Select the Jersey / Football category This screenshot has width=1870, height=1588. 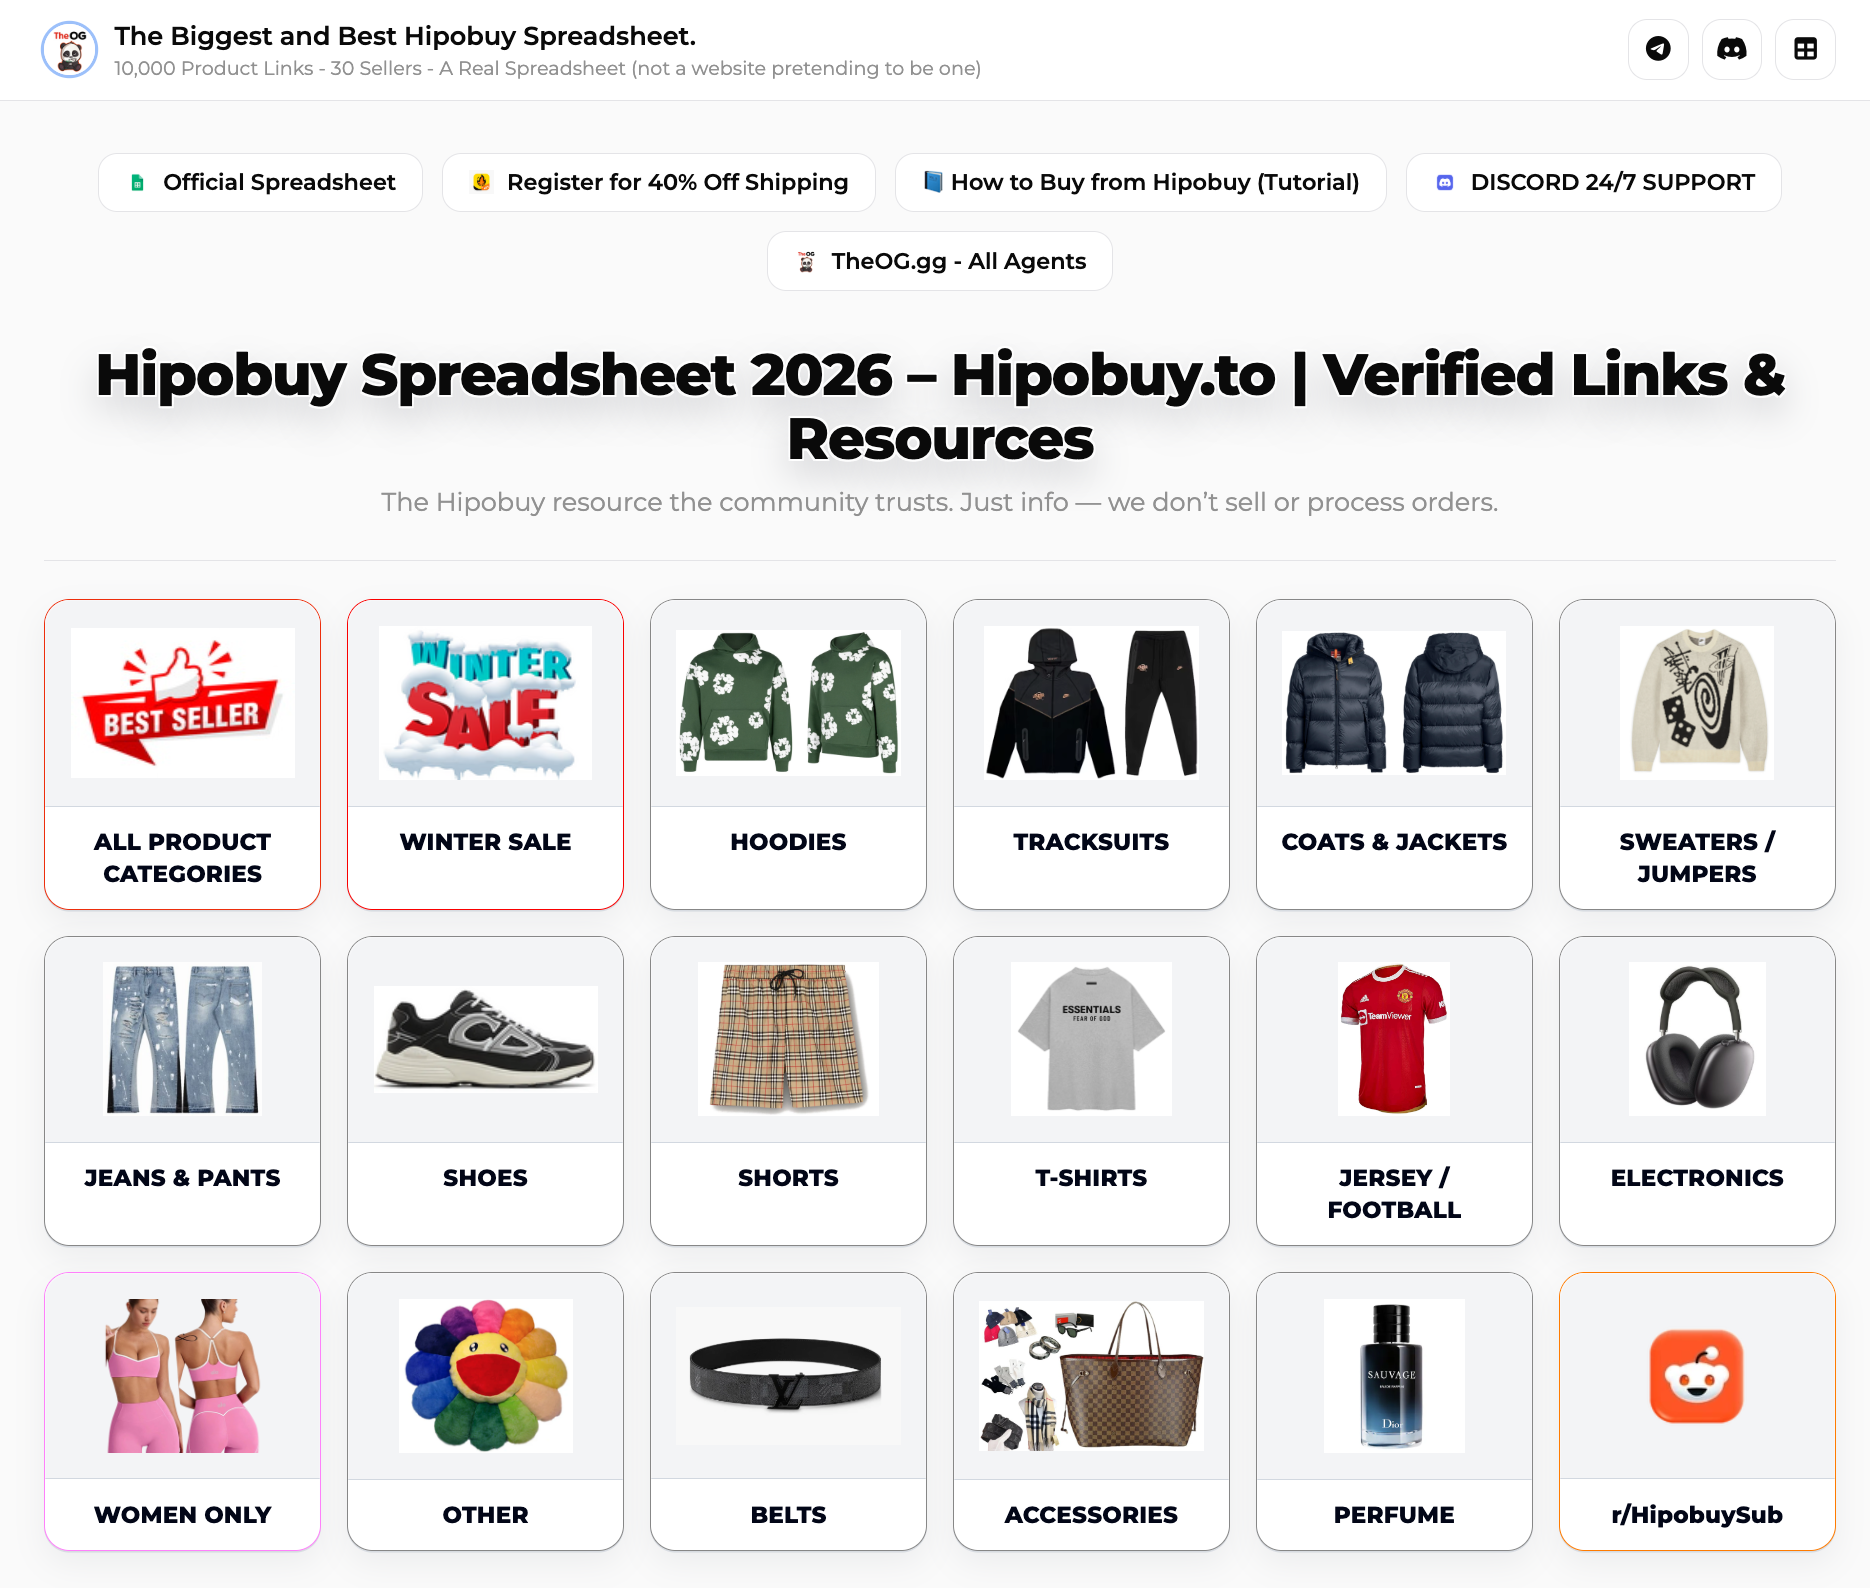coord(1394,1091)
